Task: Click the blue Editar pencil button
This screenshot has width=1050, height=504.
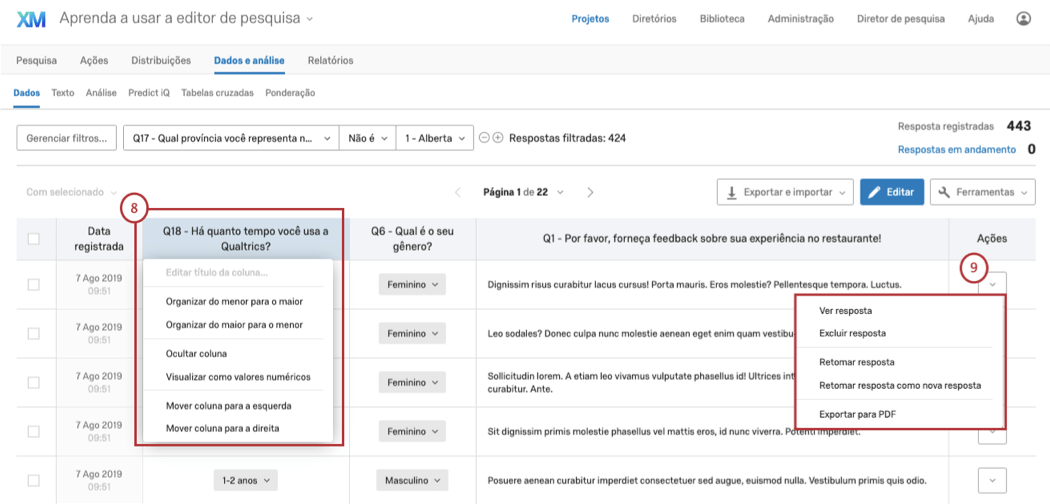Action: tap(891, 192)
